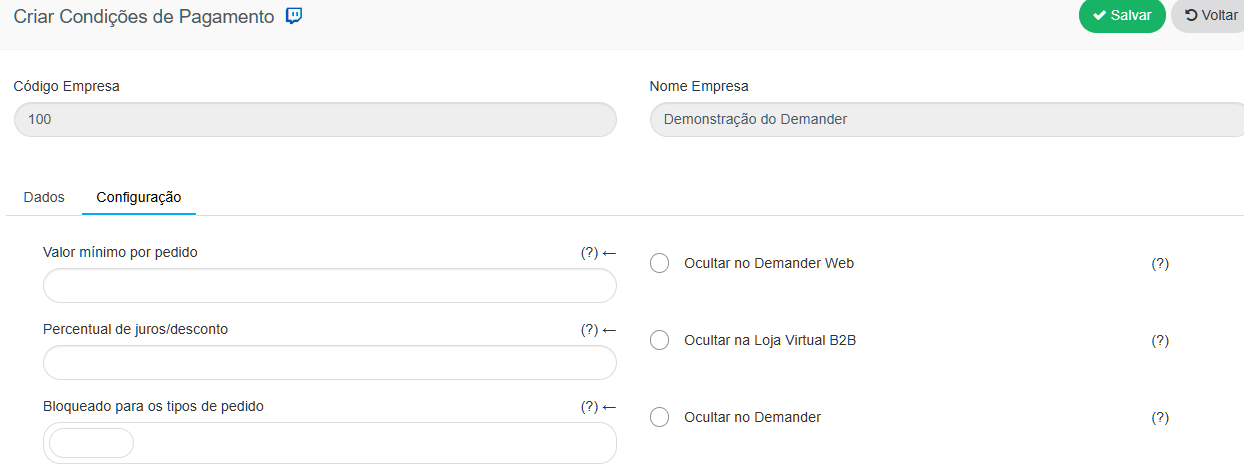1244x464 pixels.
Task: Click the green Salvar button
Action: [1122, 16]
